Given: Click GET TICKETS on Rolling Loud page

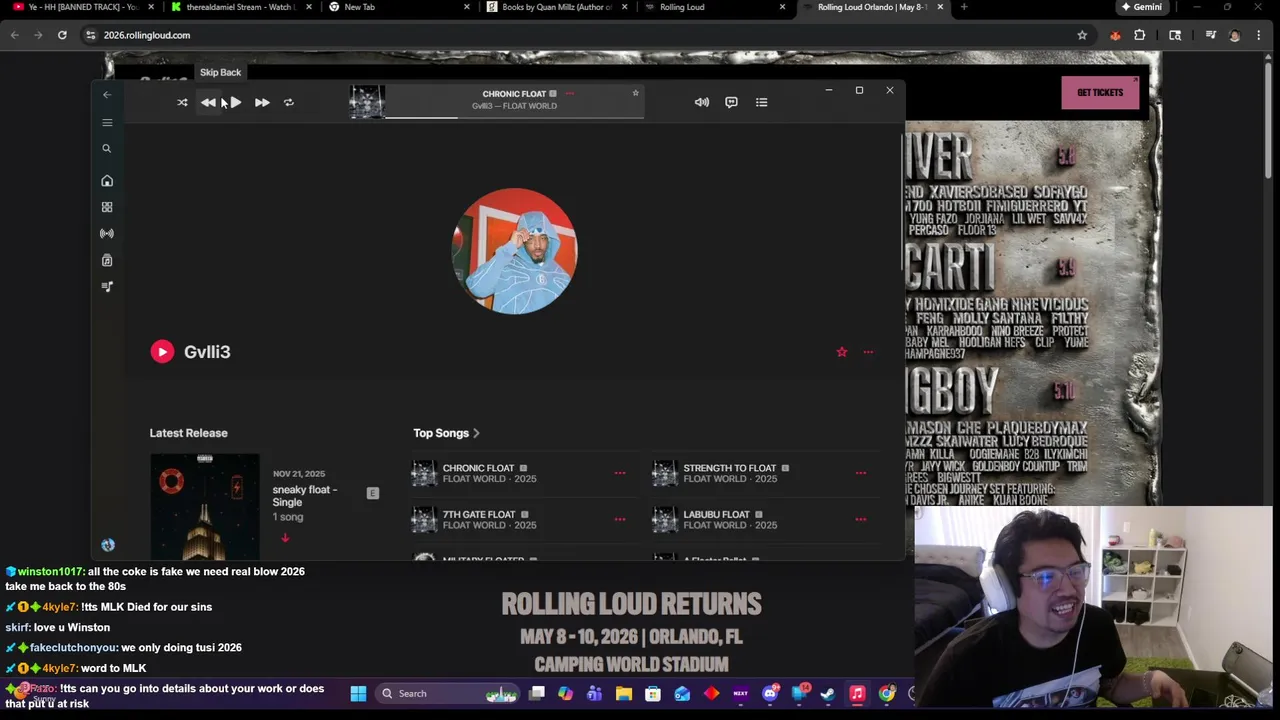Looking at the screenshot, I should coord(1100,93).
